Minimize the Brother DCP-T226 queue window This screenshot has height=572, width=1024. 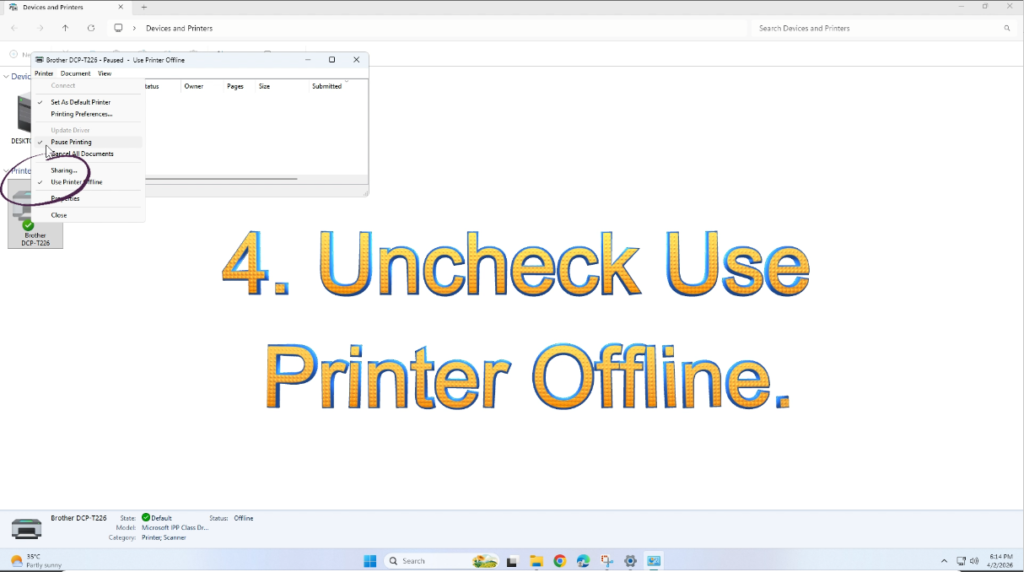tap(308, 60)
